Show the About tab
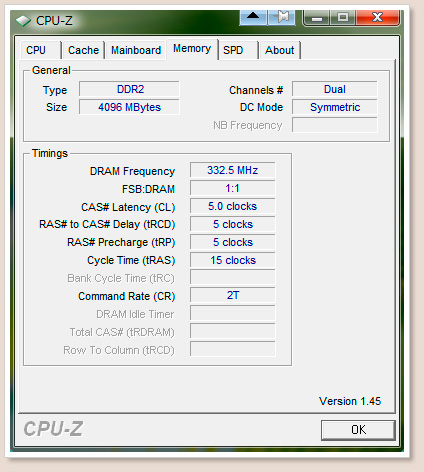424x472 pixels. click(280, 50)
